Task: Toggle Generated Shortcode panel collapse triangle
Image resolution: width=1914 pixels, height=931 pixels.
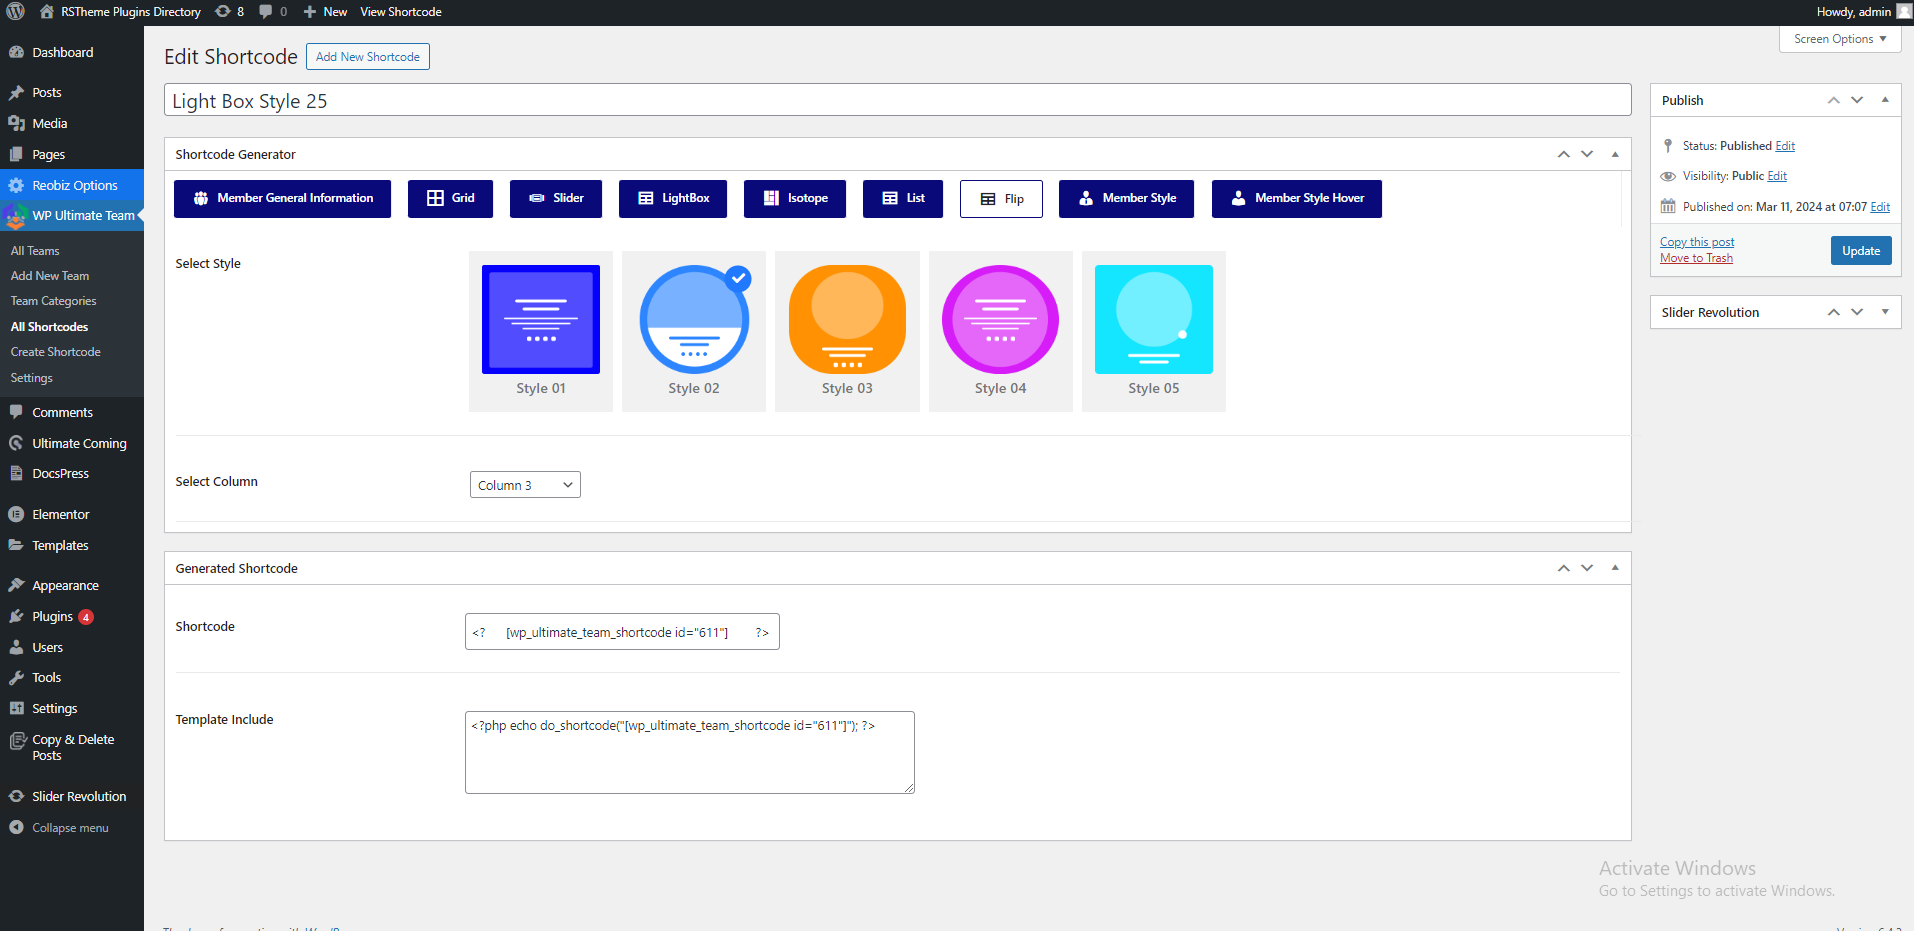Action: [x=1615, y=568]
